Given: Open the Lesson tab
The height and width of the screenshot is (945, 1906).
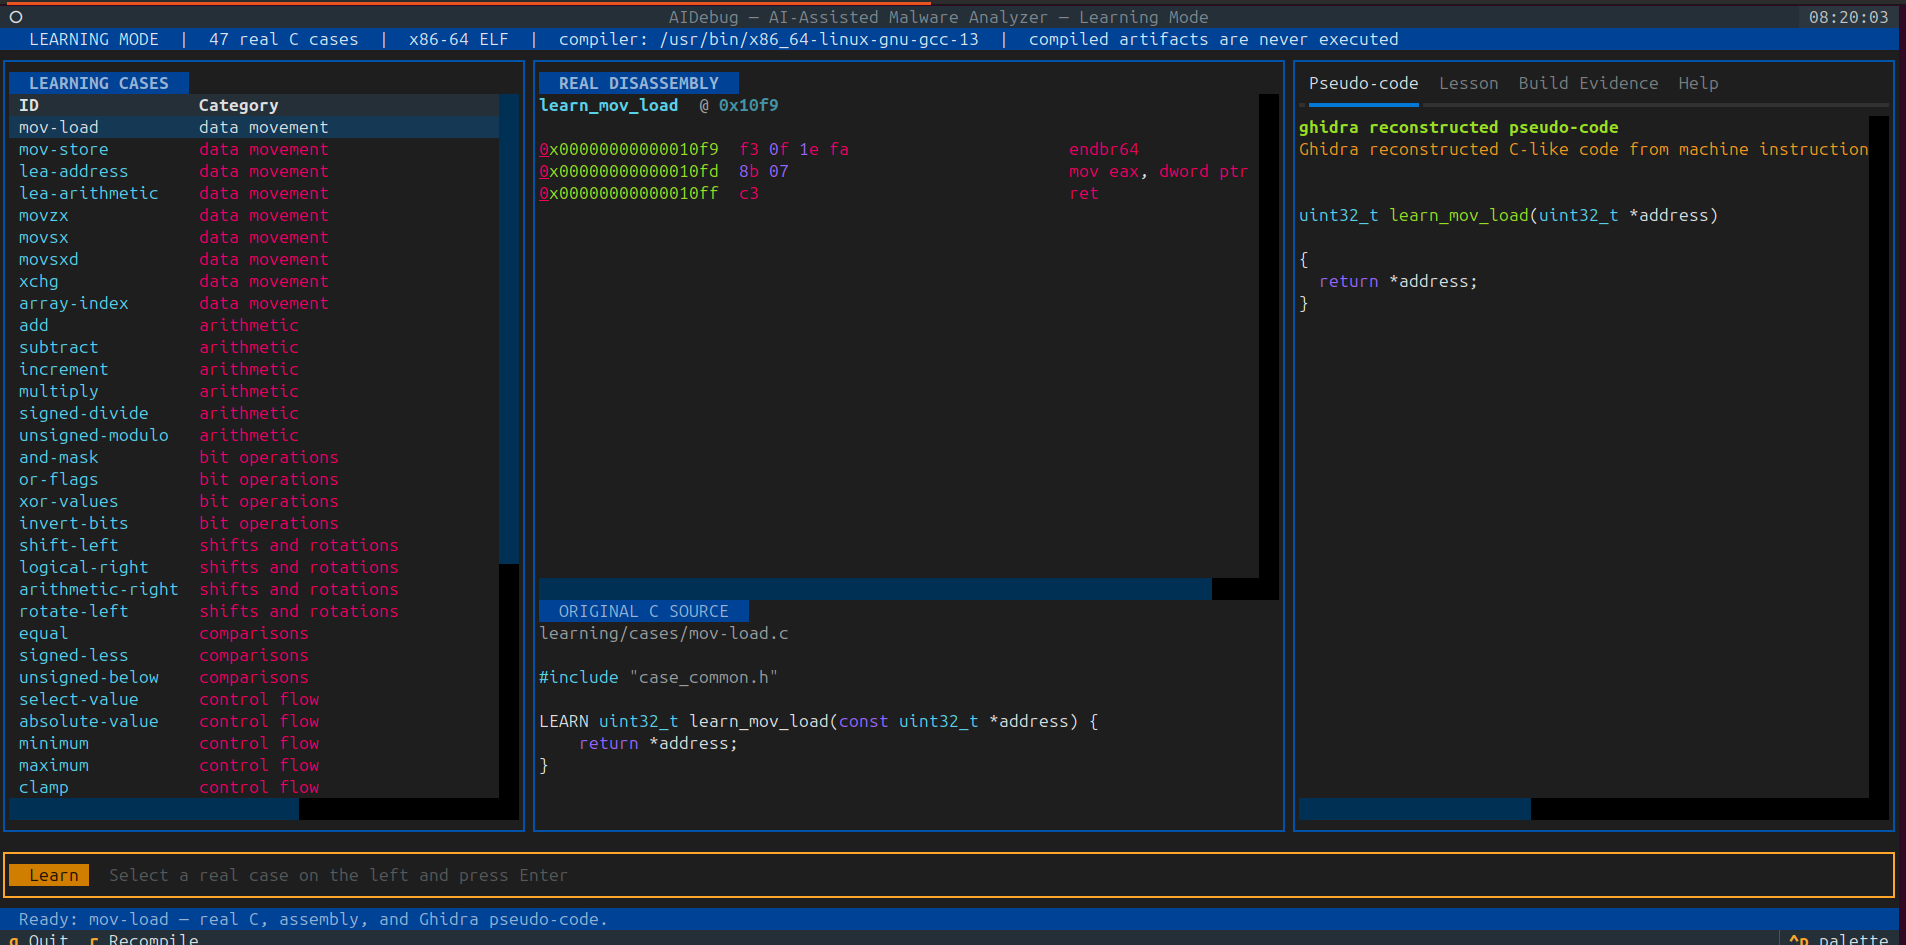Looking at the screenshot, I should (1468, 83).
